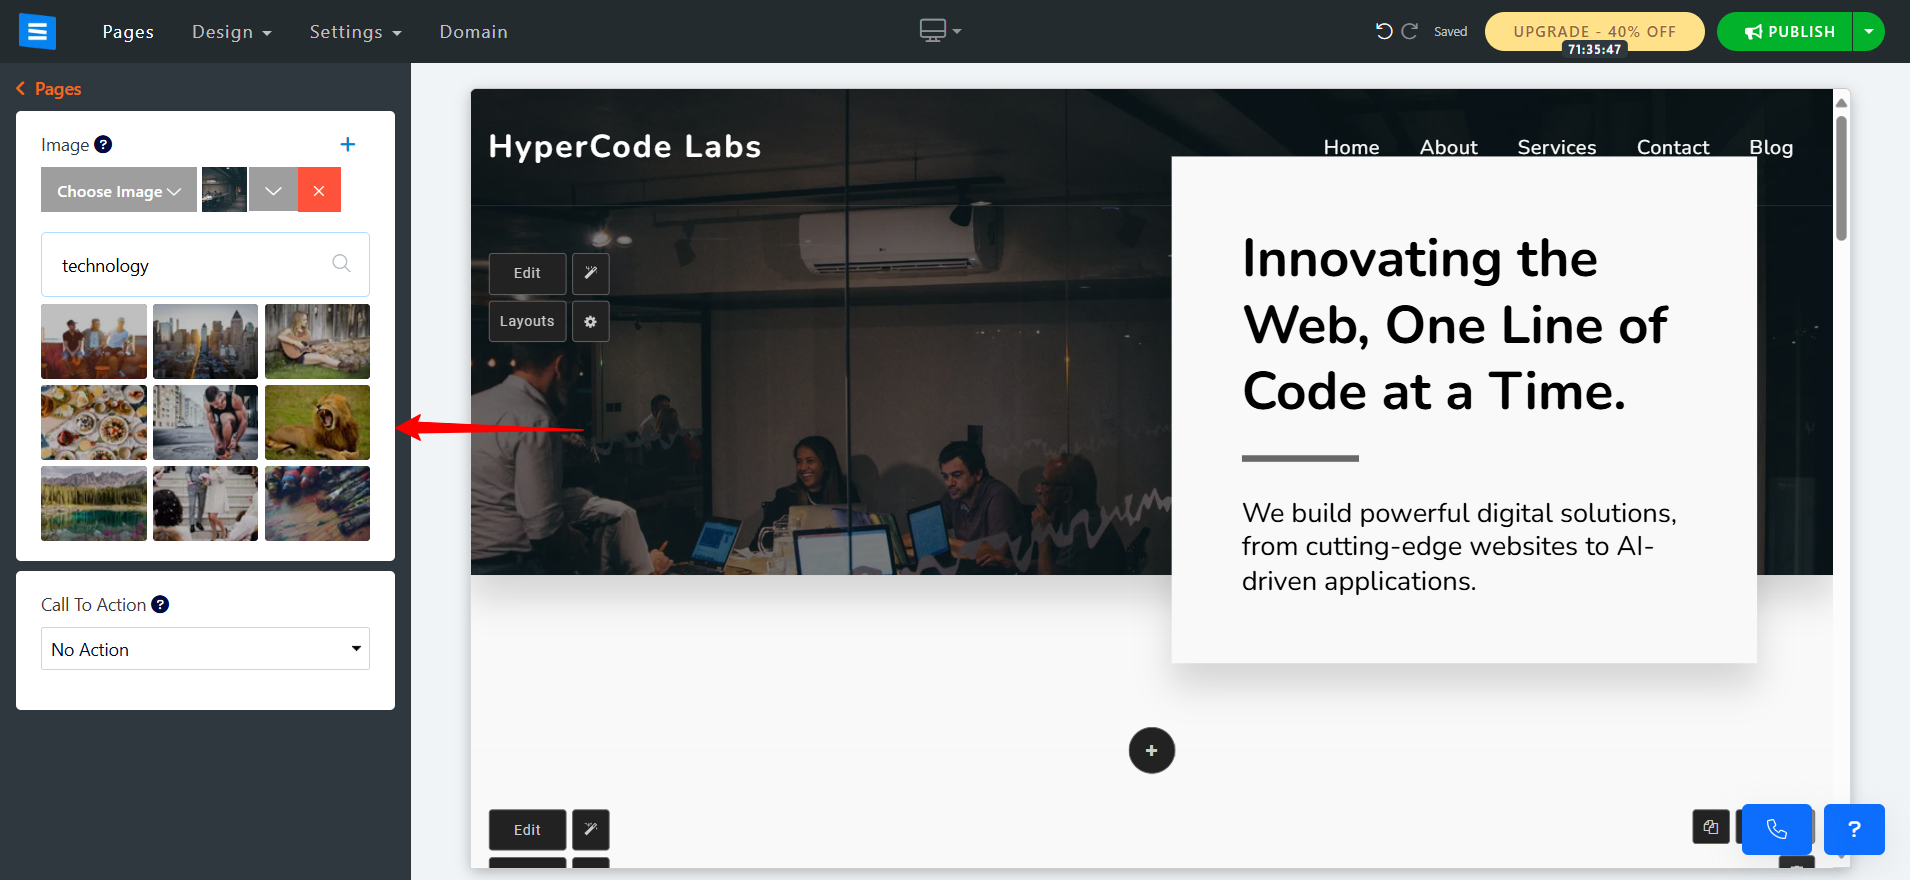
Task: Open the Image help question mark
Action: tap(103, 144)
